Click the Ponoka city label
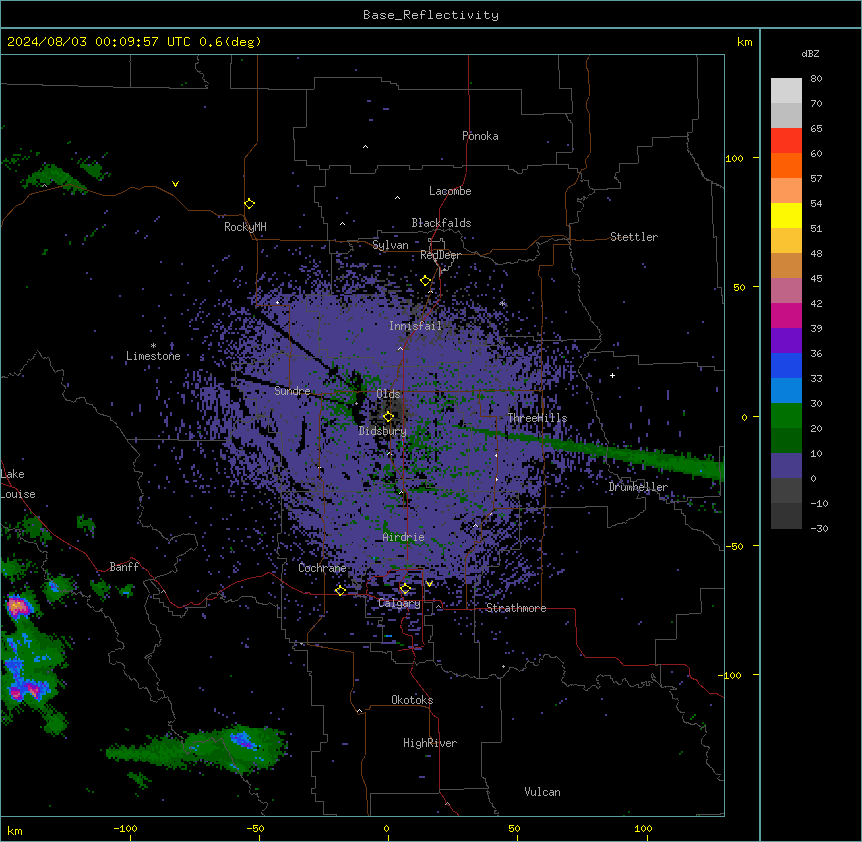Screen dimensions: 862x842 [480, 136]
